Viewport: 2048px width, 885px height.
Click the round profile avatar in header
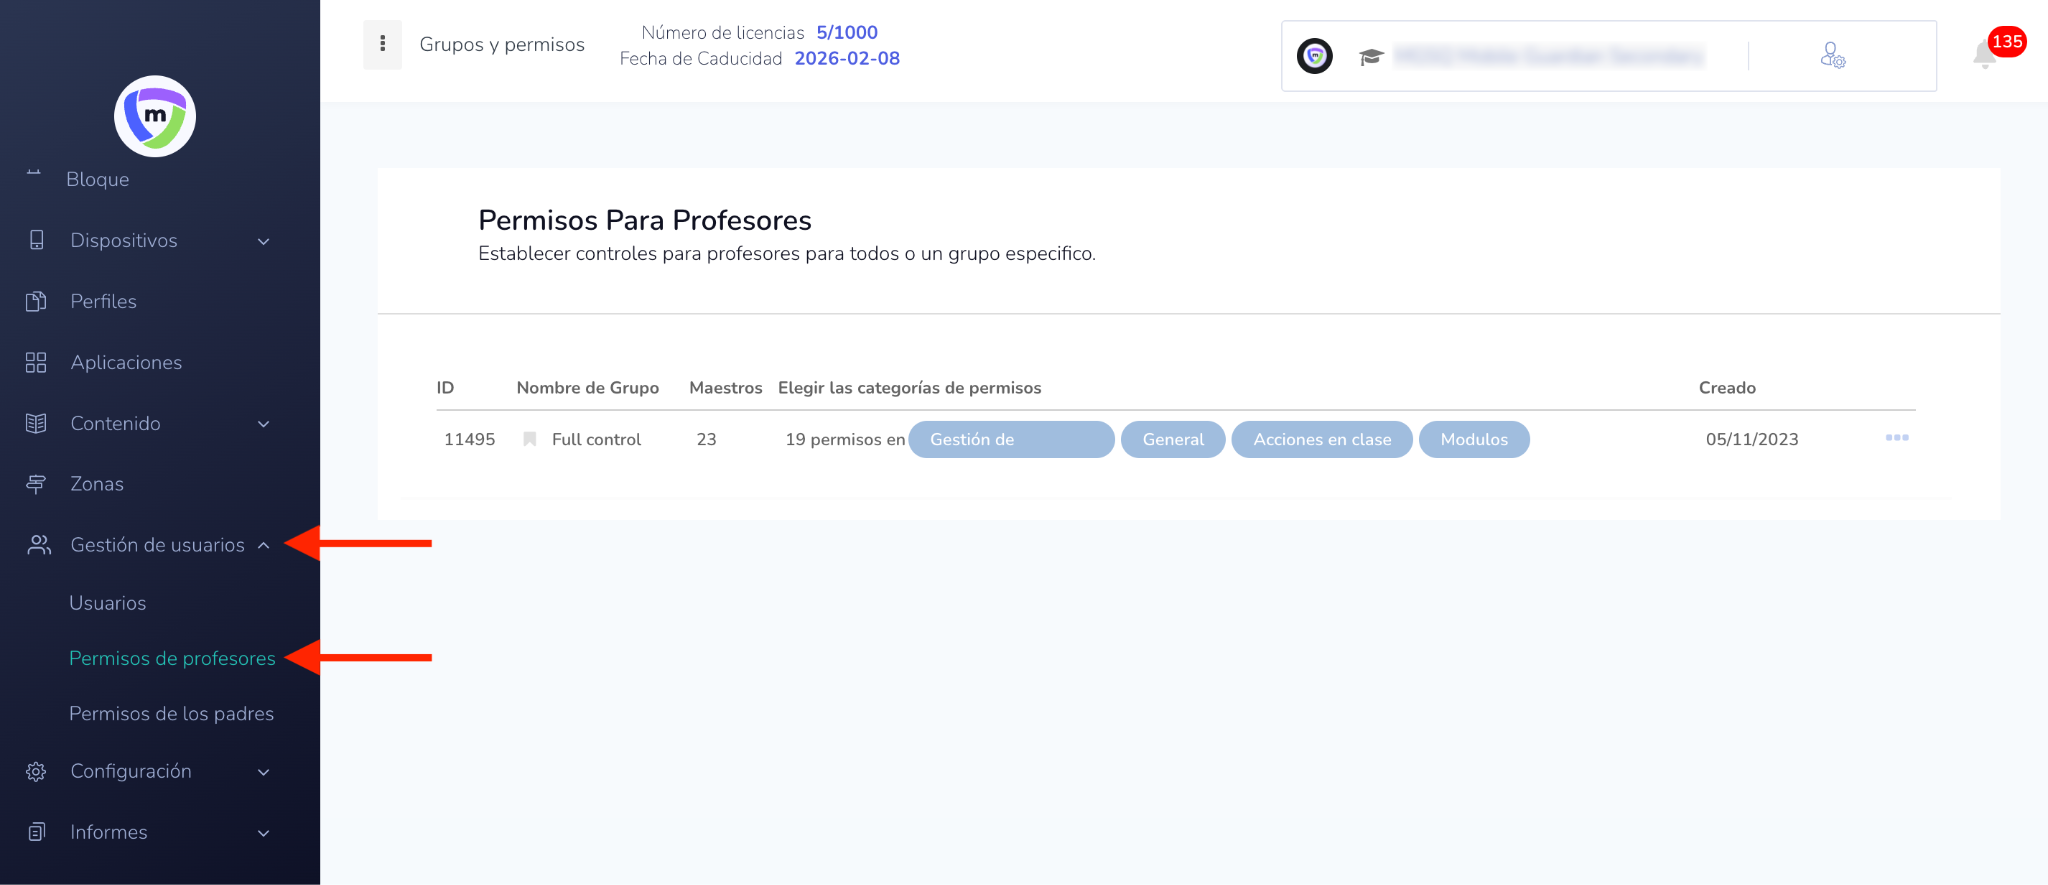[x=1314, y=56]
